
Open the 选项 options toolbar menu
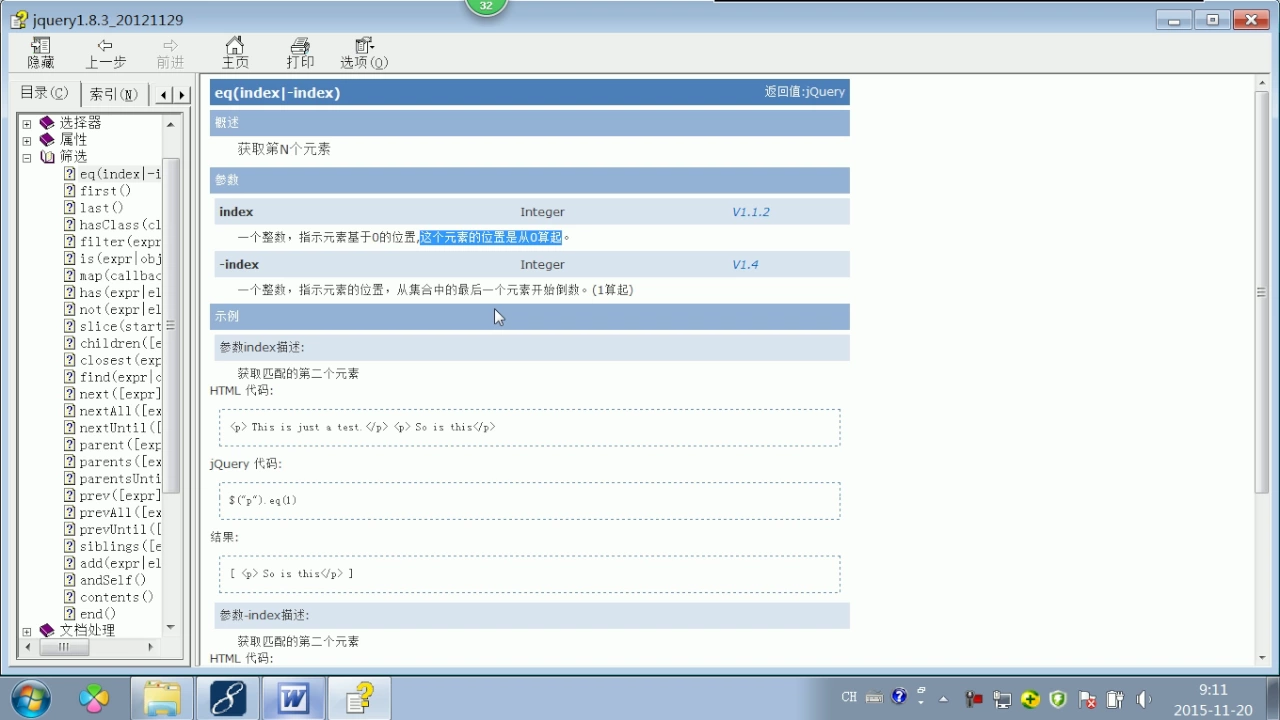pos(364,53)
